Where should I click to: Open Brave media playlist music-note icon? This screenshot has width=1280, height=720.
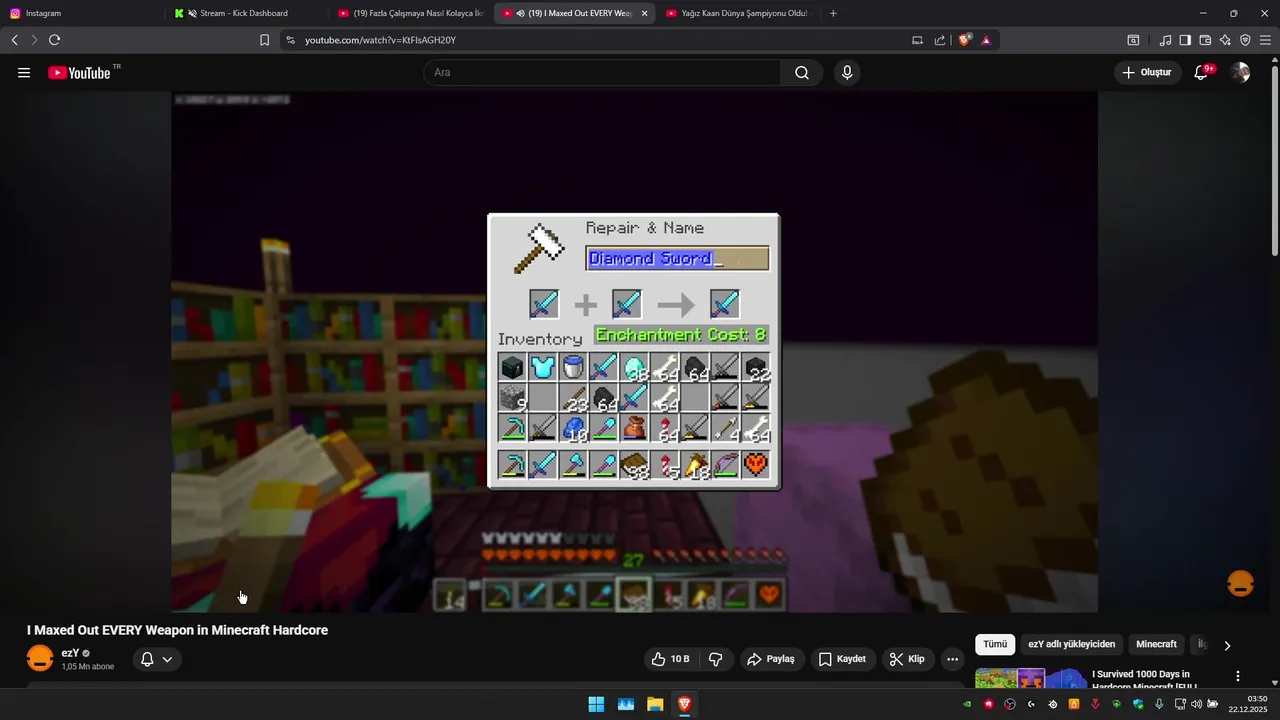(x=1165, y=40)
